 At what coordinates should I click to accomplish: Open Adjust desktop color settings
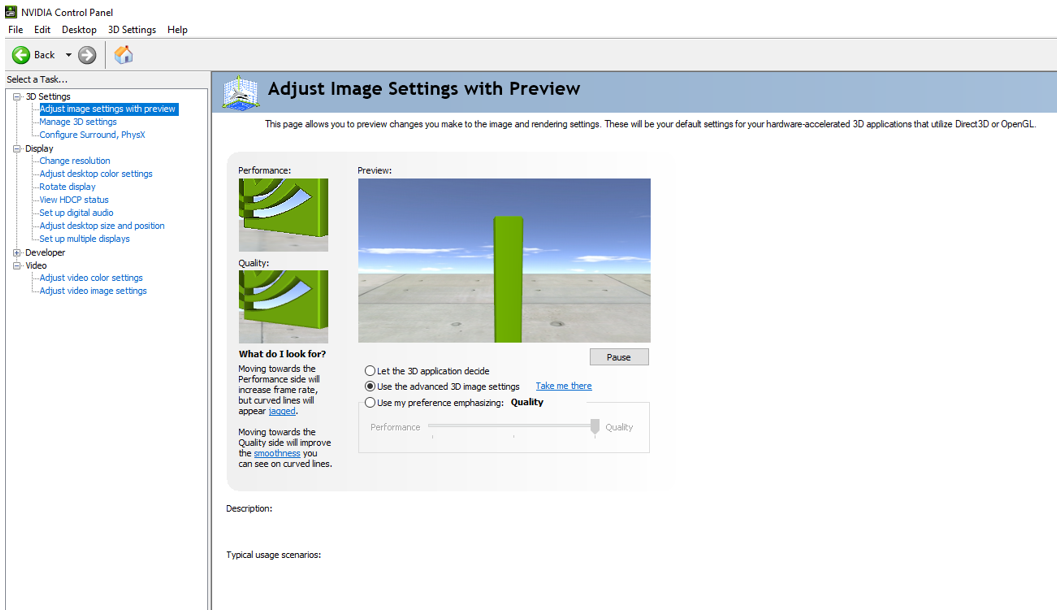tap(96, 174)
